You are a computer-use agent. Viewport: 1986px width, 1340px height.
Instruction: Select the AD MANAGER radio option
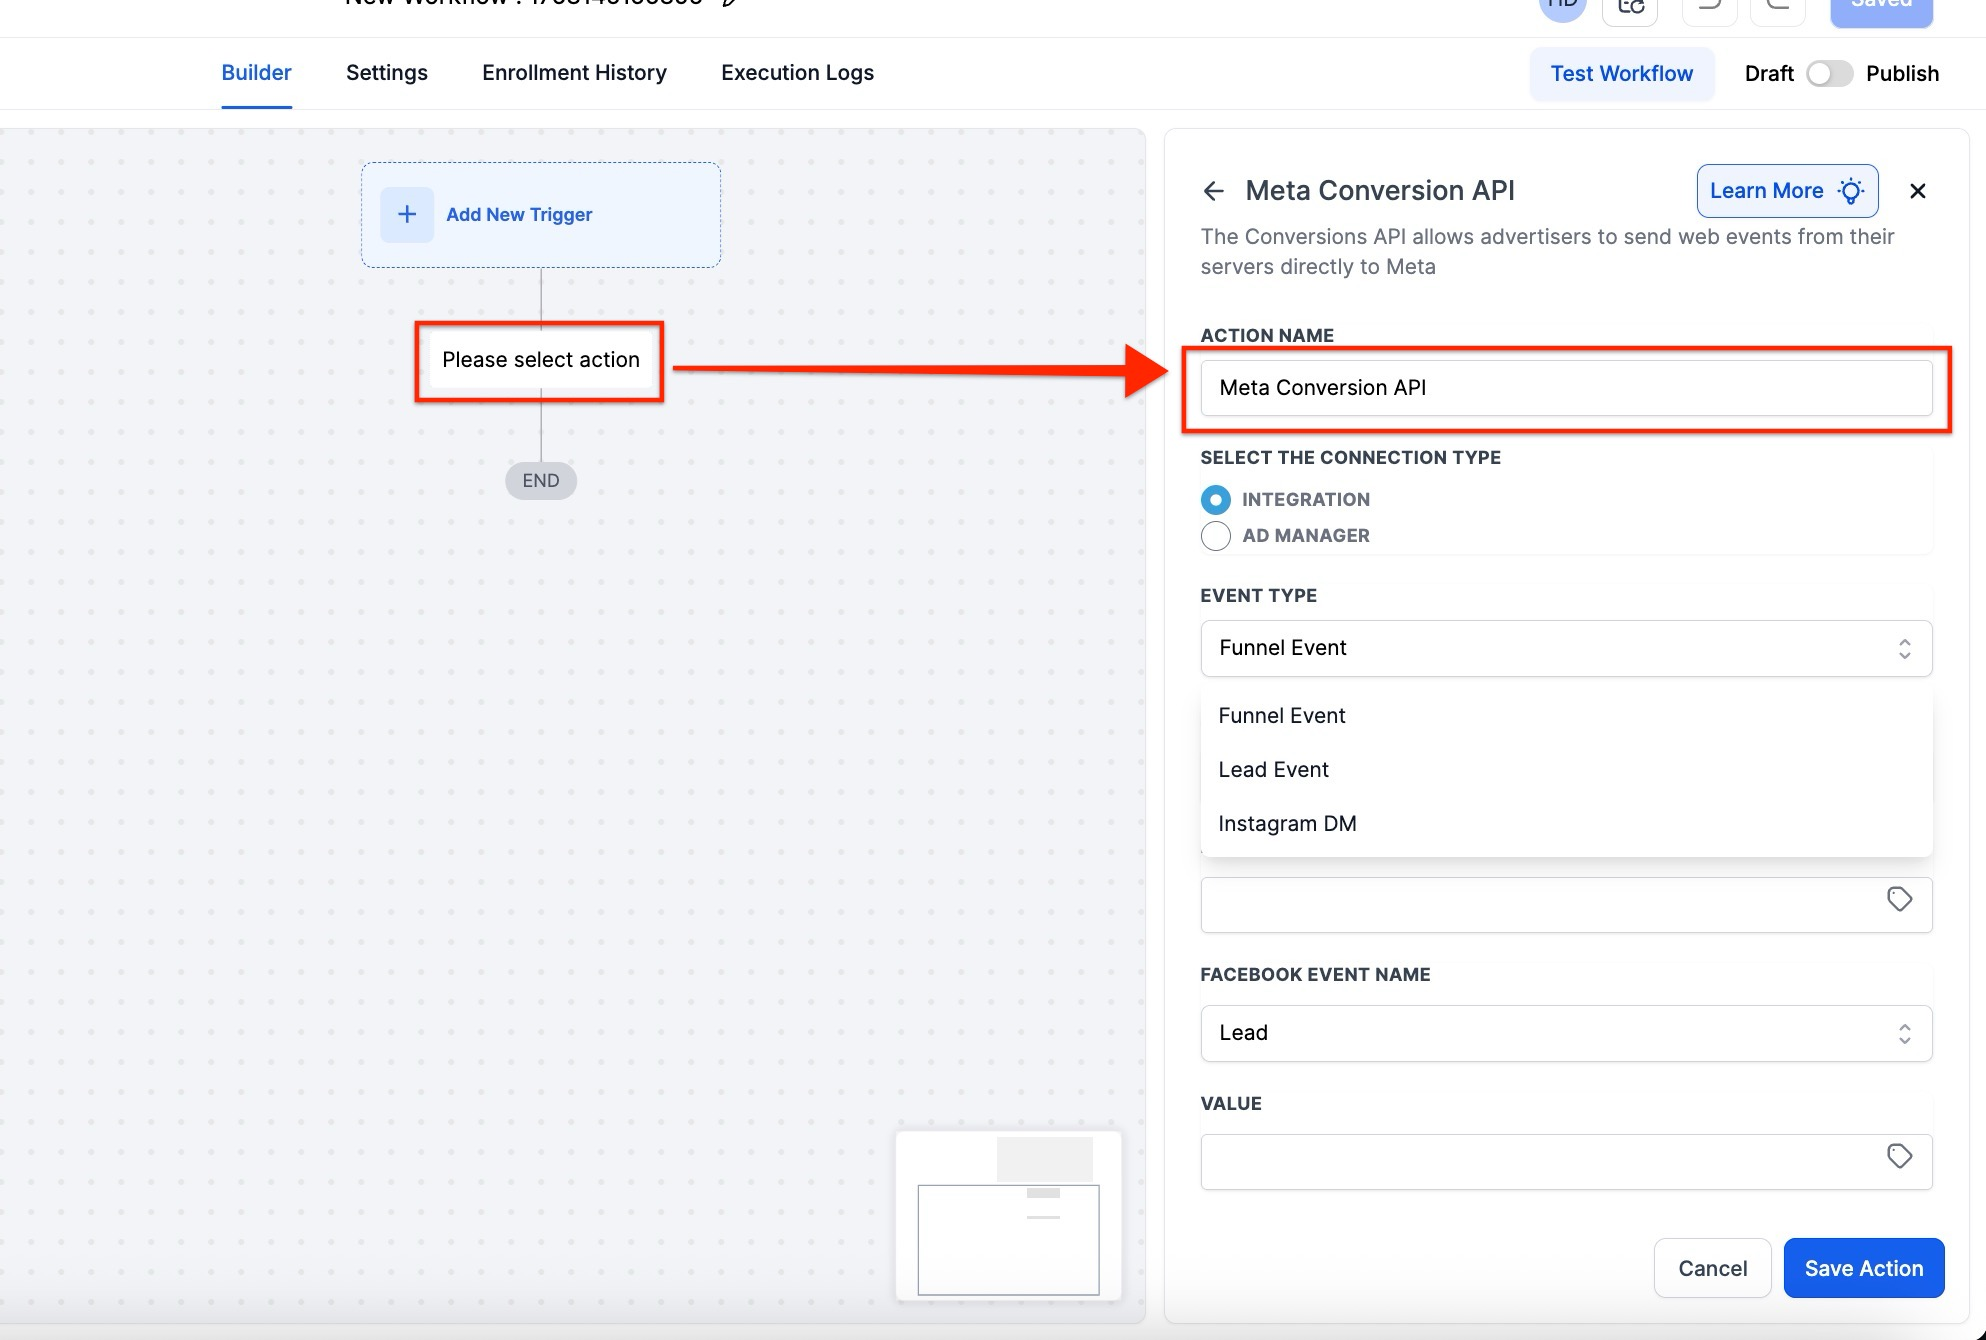coord(1216,536)
